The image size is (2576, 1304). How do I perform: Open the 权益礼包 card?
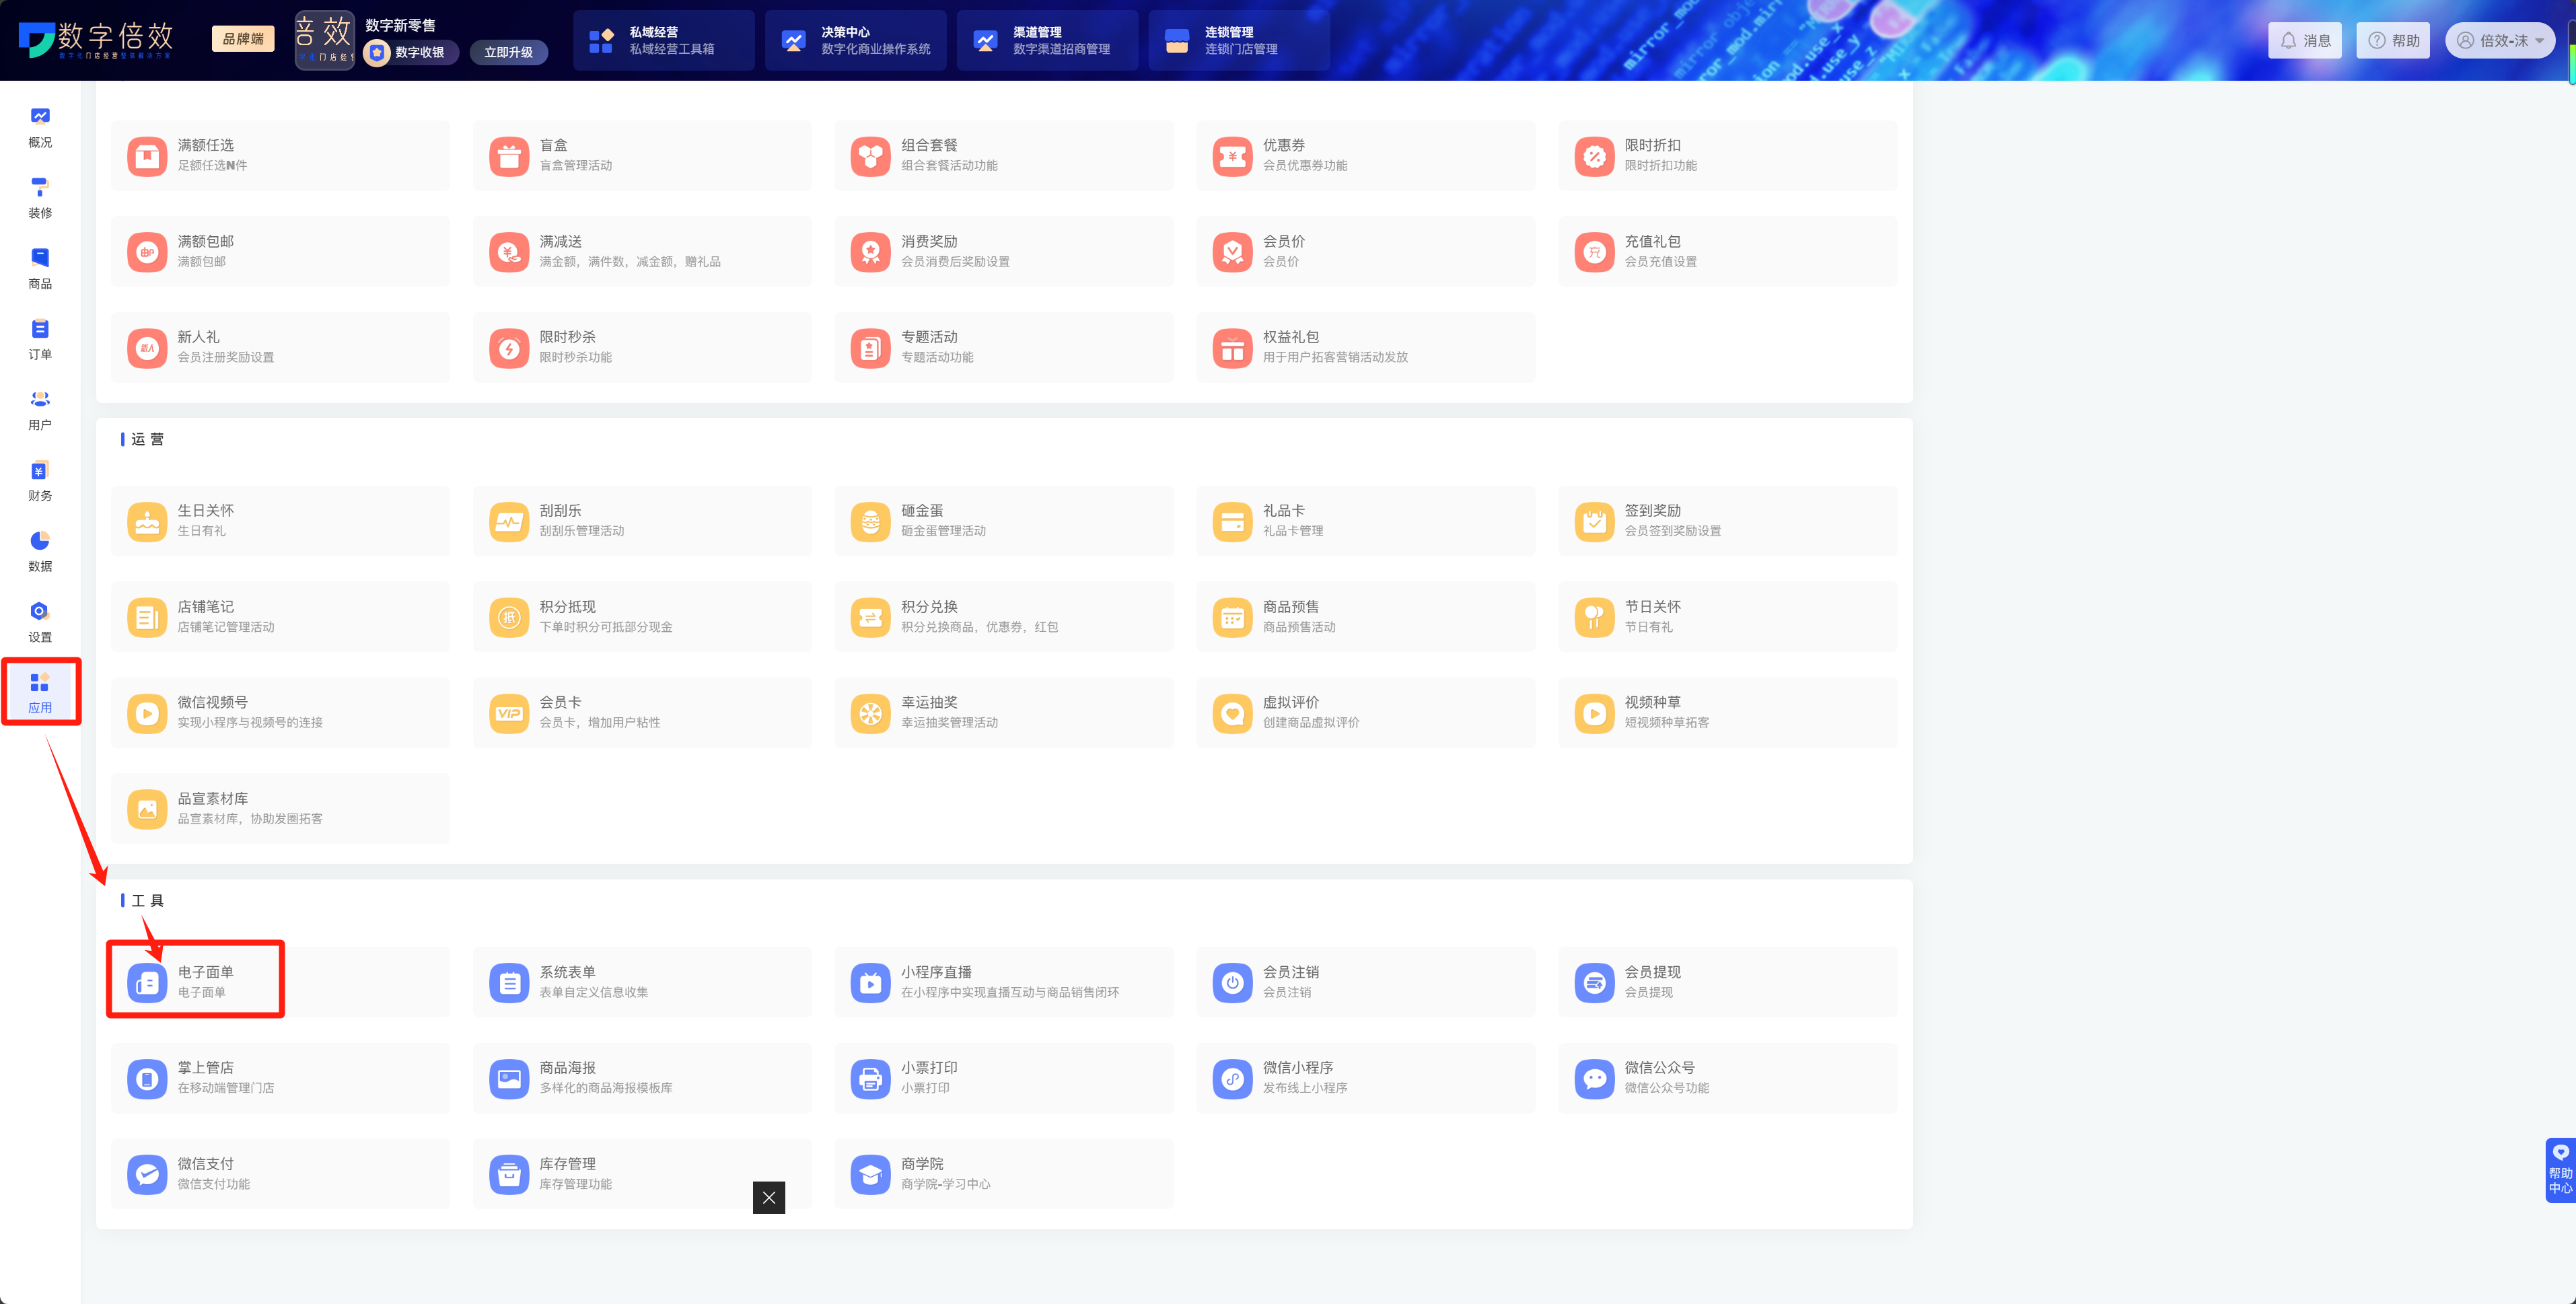[x=1365, y=348]
